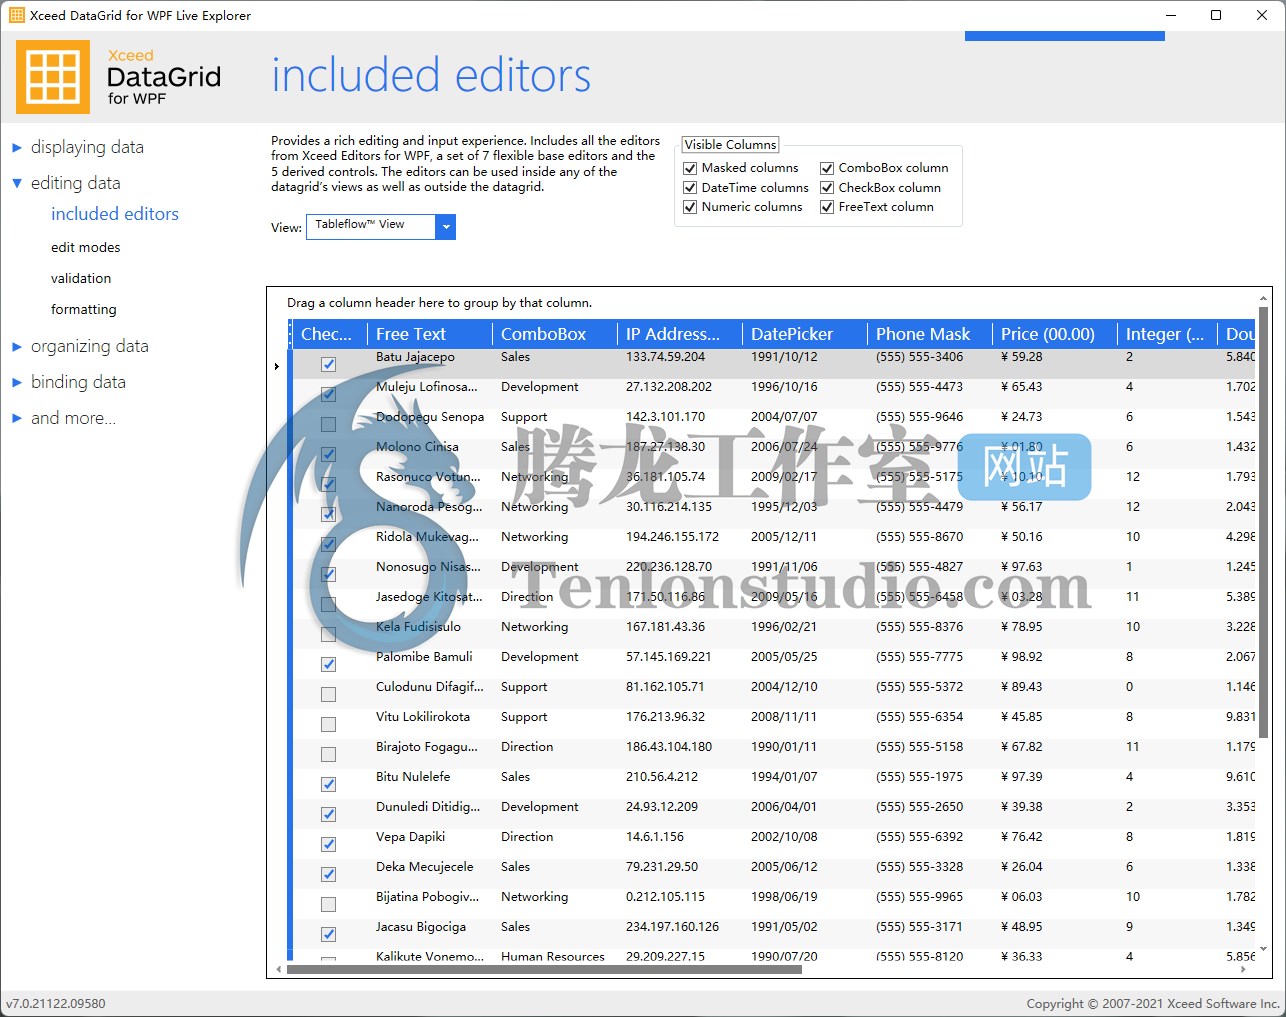
Task: Click the Chec... column header
Action: 330,334
